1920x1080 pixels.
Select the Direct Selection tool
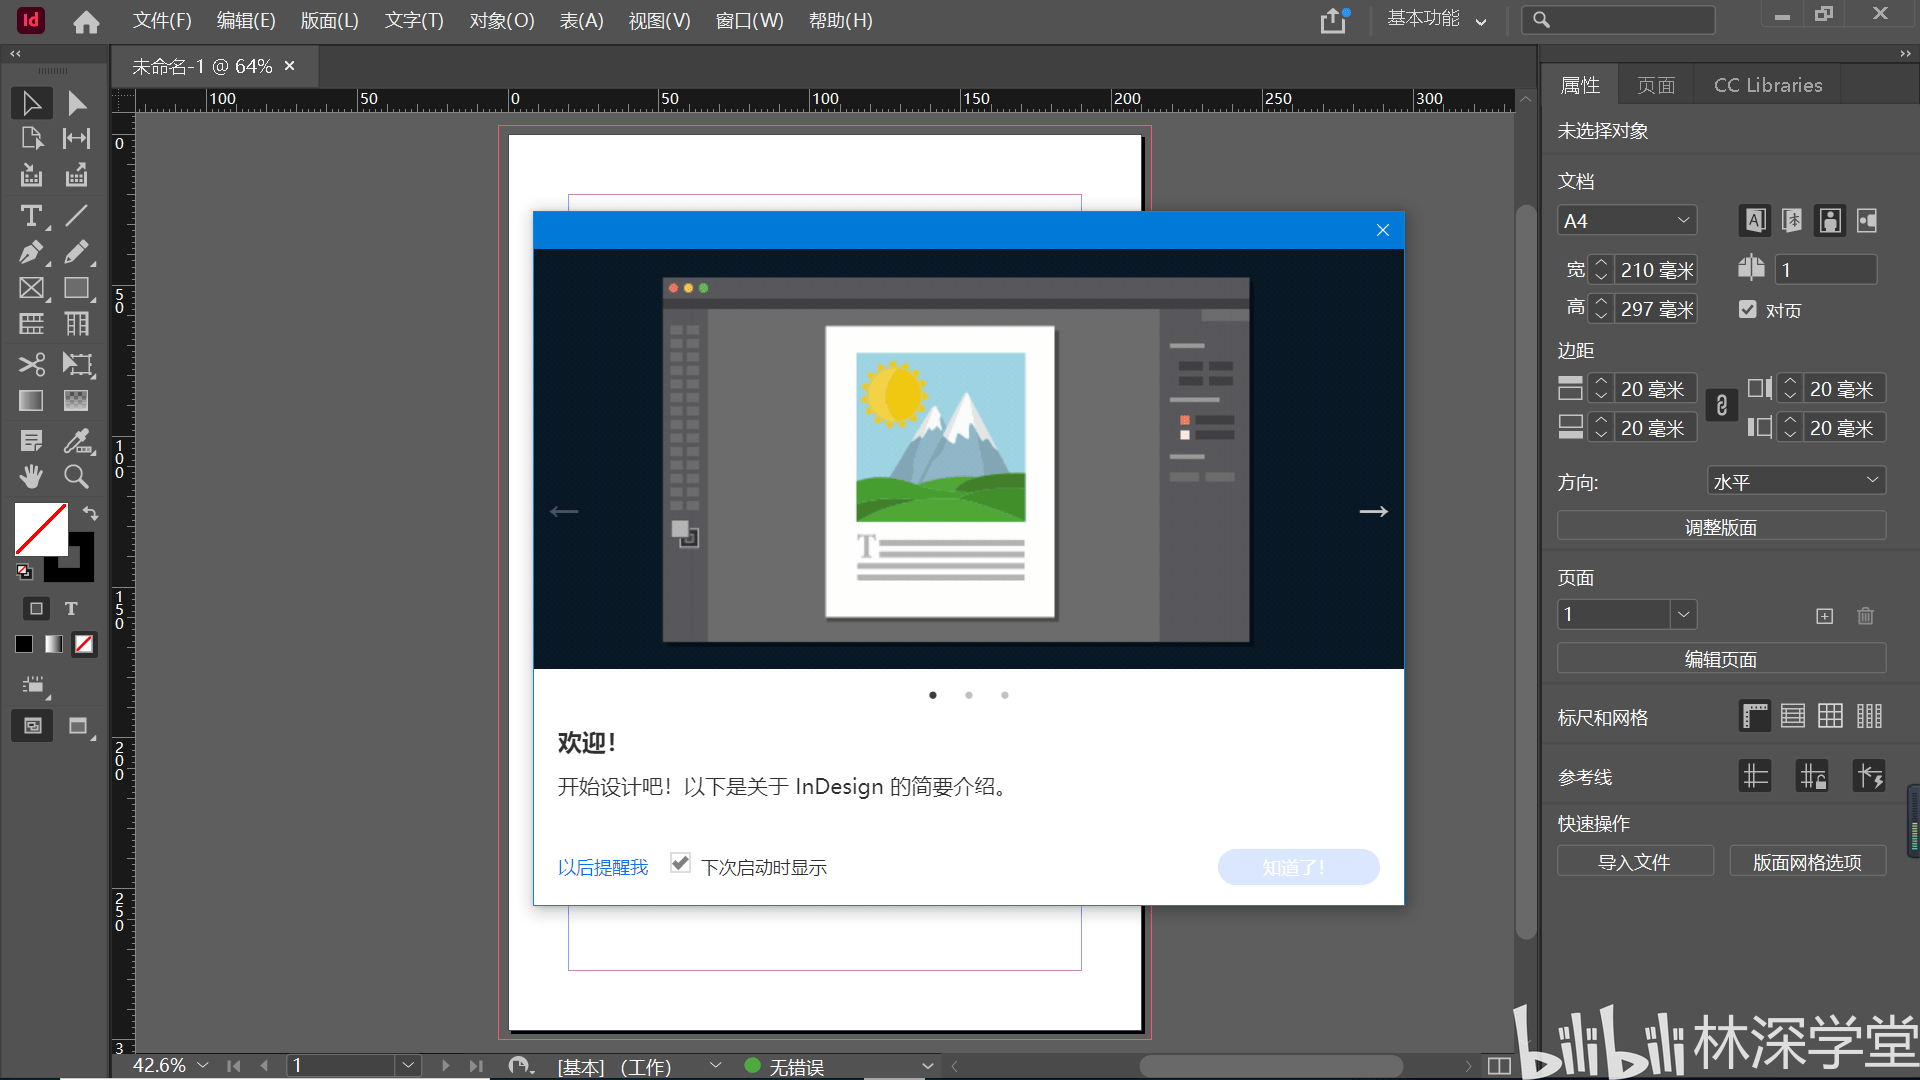click(x=77, y=103)
